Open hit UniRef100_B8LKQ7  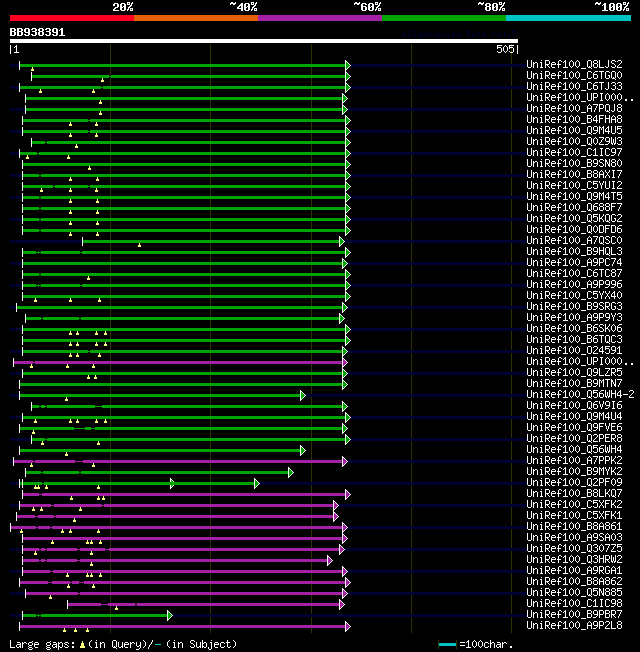[x=574, y=493]
